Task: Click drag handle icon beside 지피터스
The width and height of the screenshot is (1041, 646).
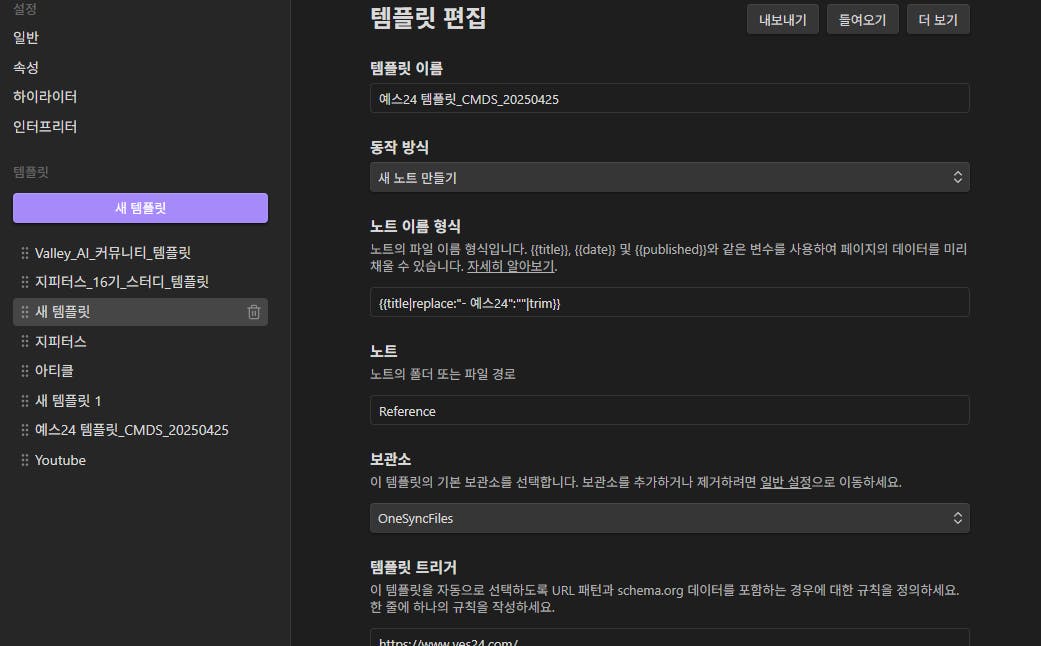Action: coord(25,341)
